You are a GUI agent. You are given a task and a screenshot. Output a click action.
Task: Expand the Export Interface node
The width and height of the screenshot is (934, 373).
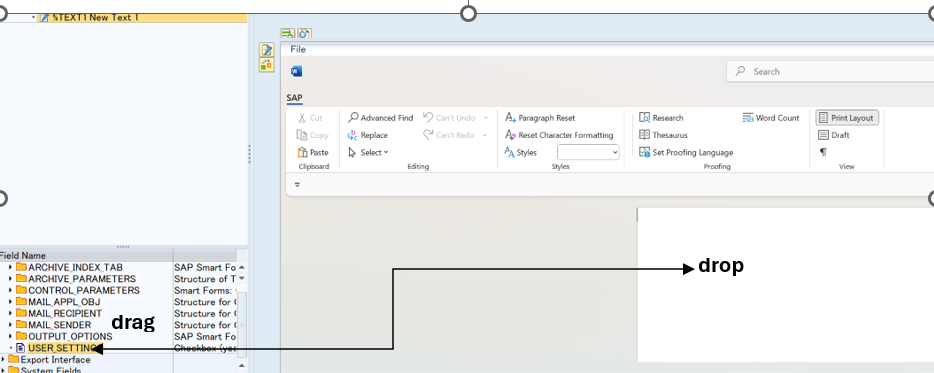(x=3, y=360)
